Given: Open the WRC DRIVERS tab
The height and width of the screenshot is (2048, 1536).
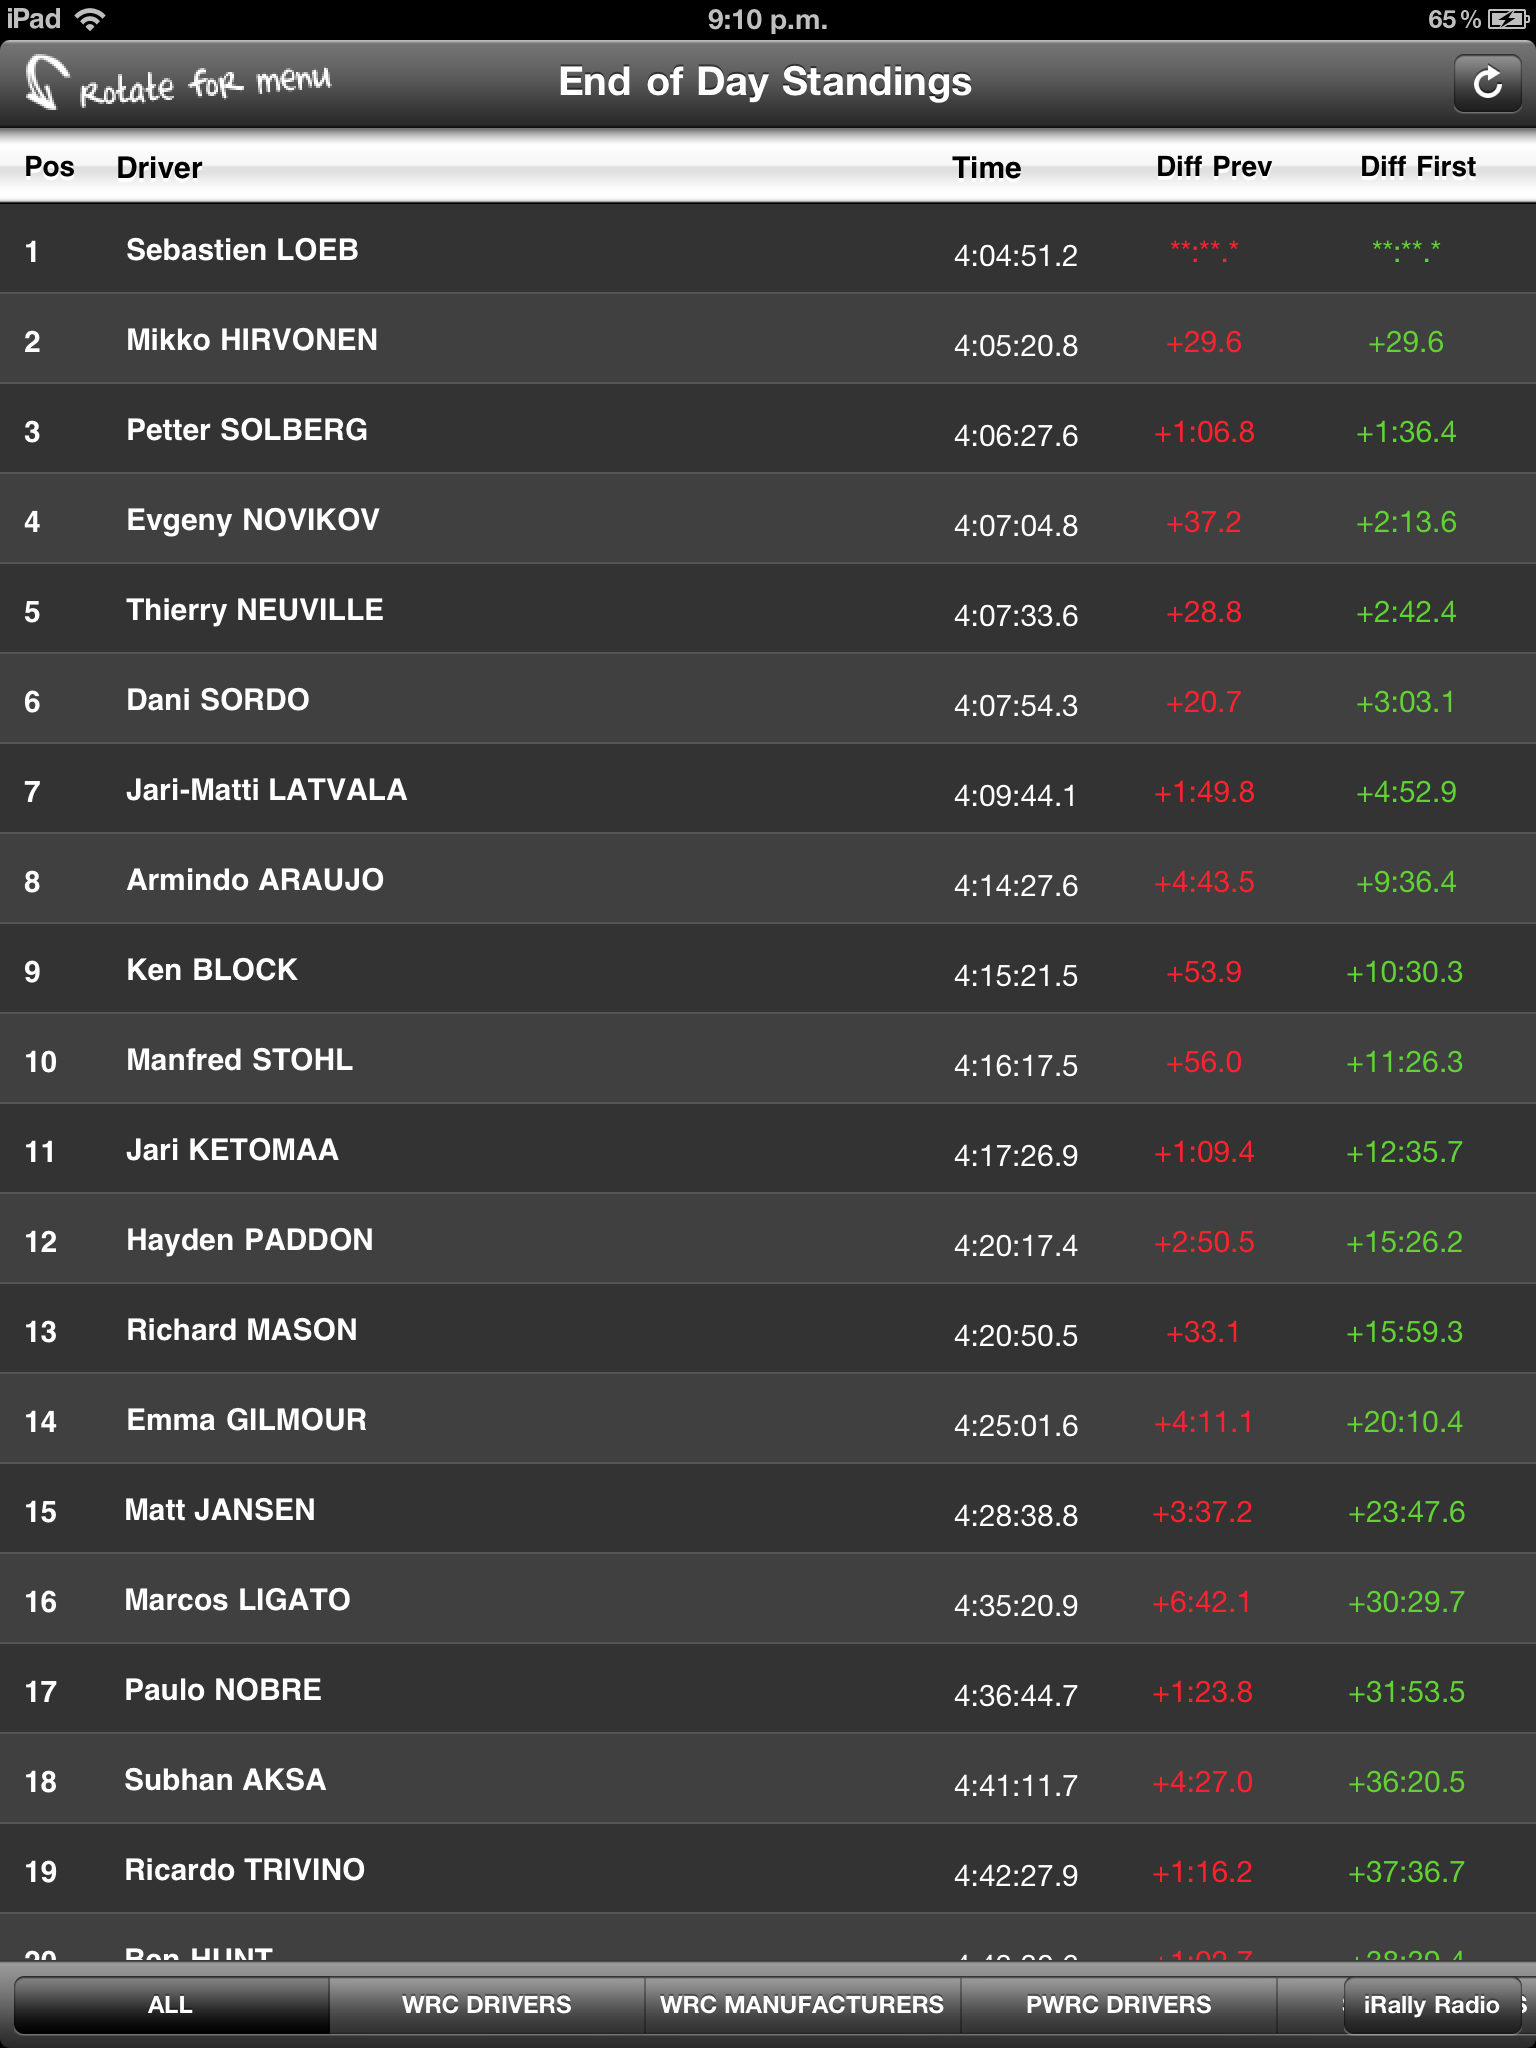Looking at the screenshot, I should [486, 2005].
